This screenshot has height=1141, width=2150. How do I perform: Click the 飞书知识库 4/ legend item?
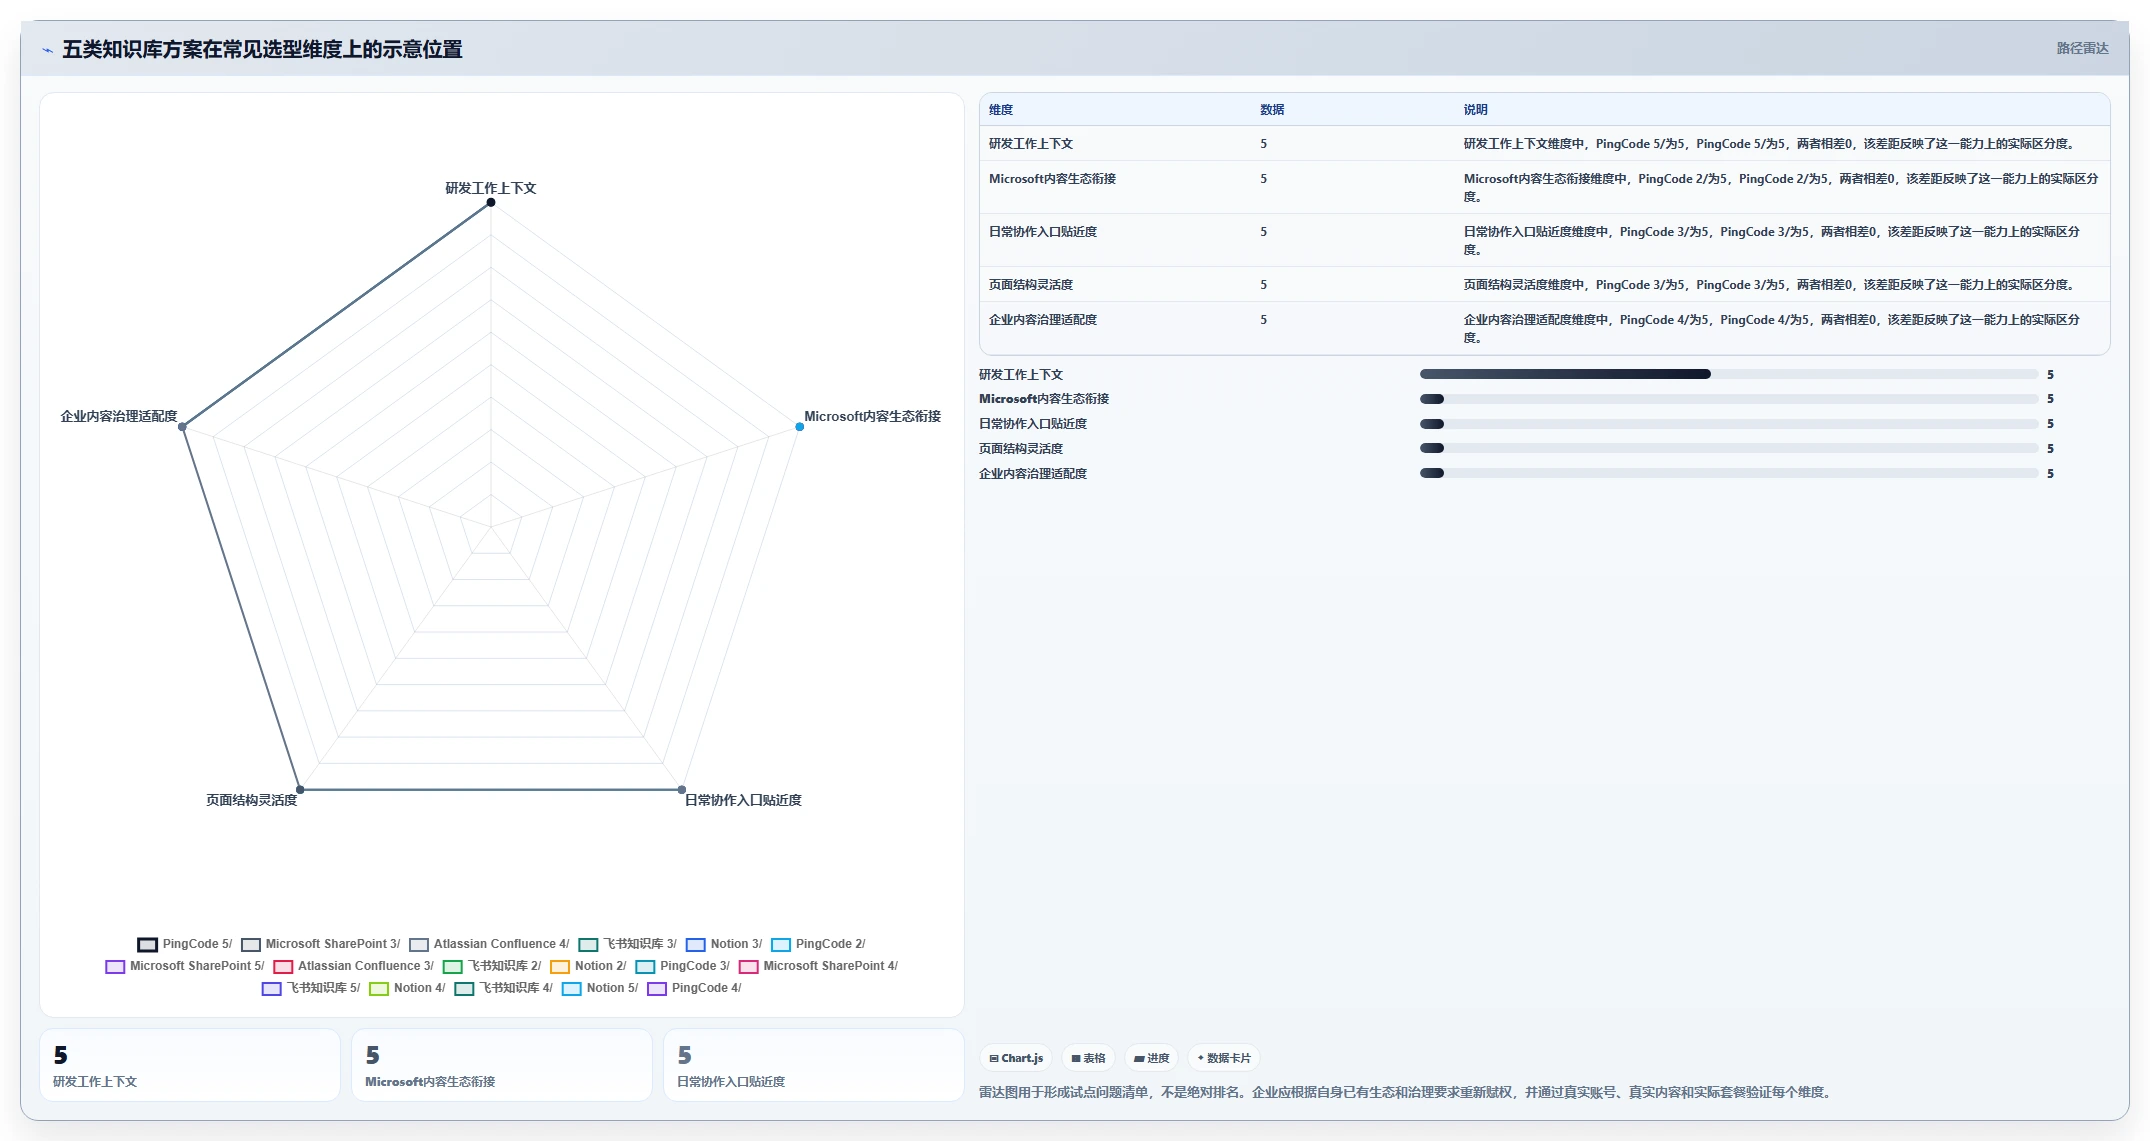coord(503,988)
